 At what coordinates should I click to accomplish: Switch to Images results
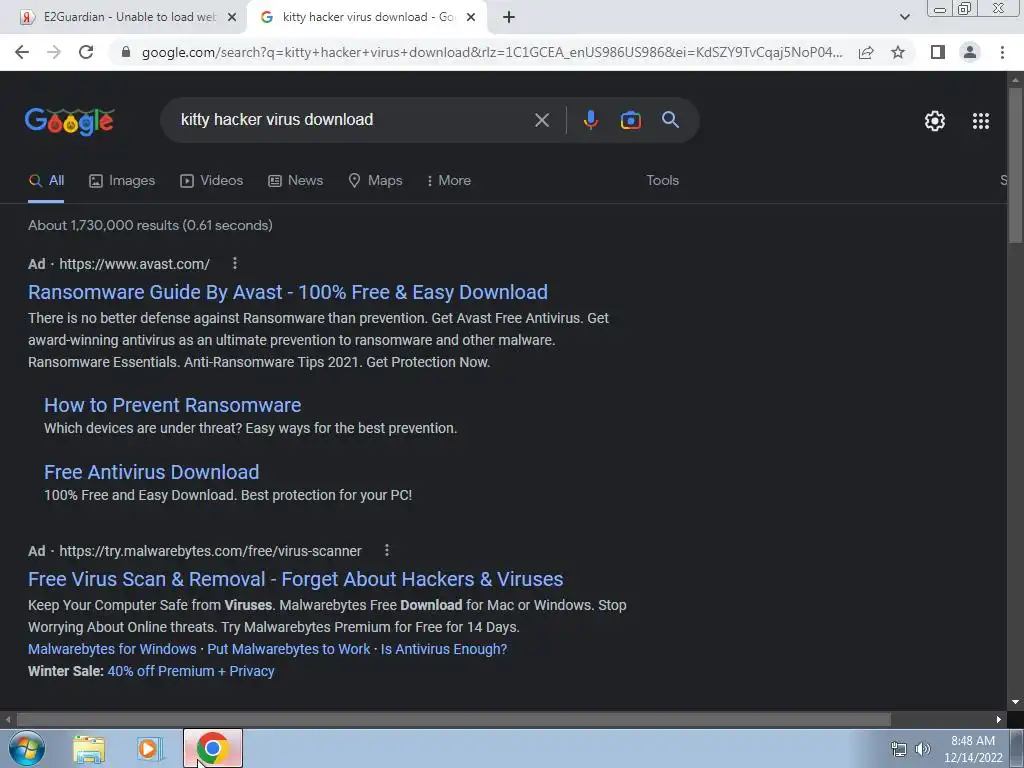click(121, 181)
